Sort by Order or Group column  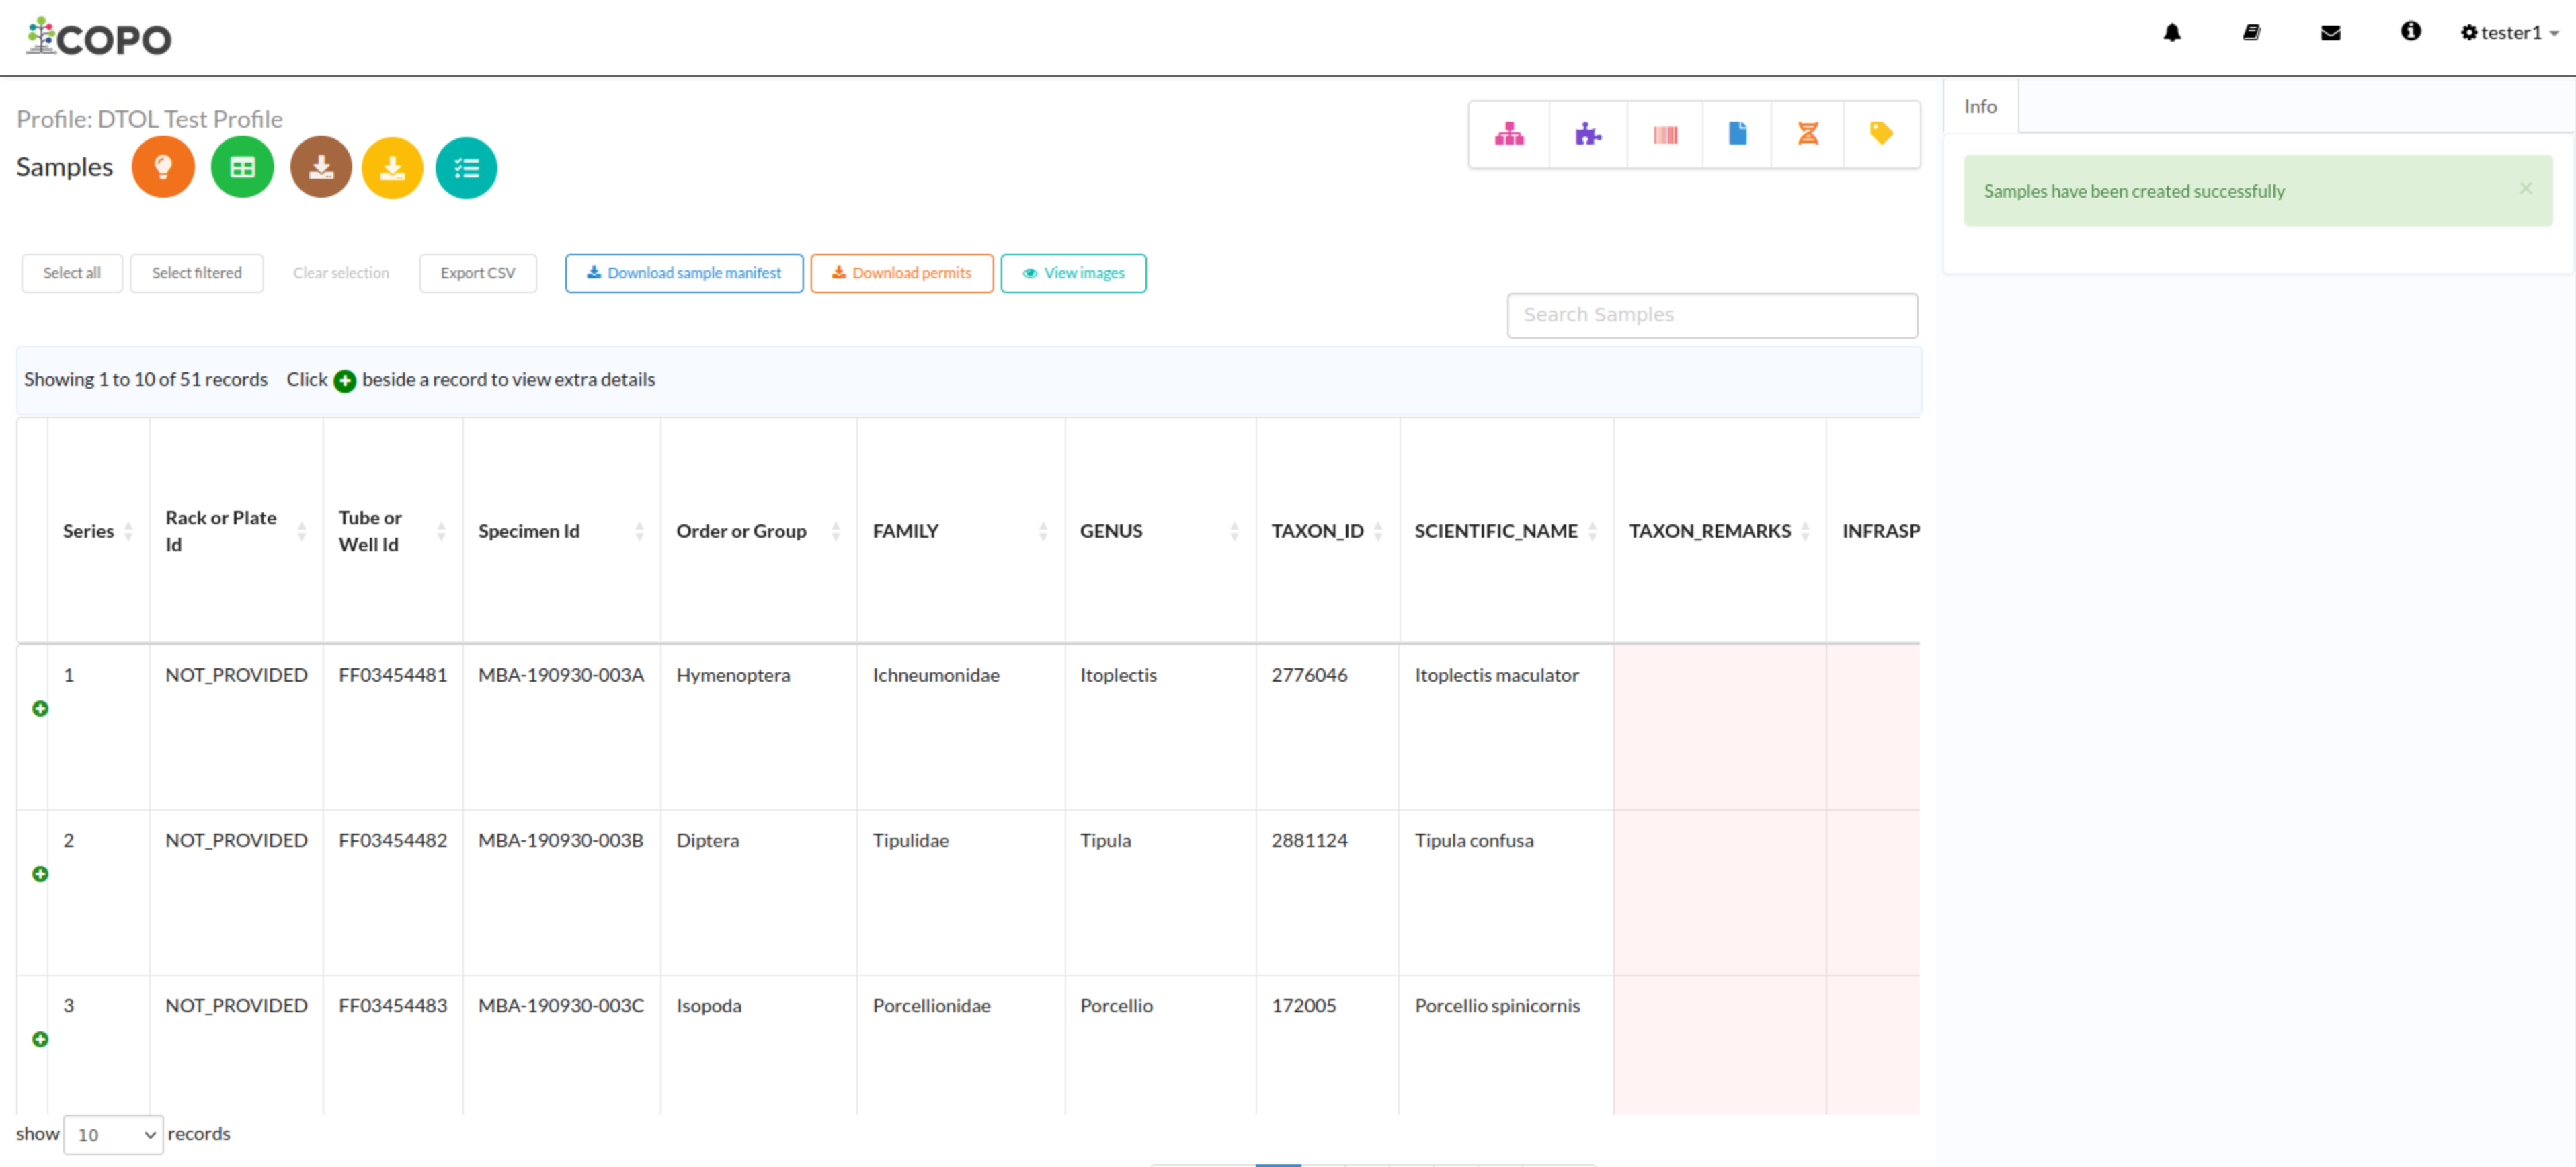click(758, 532)
